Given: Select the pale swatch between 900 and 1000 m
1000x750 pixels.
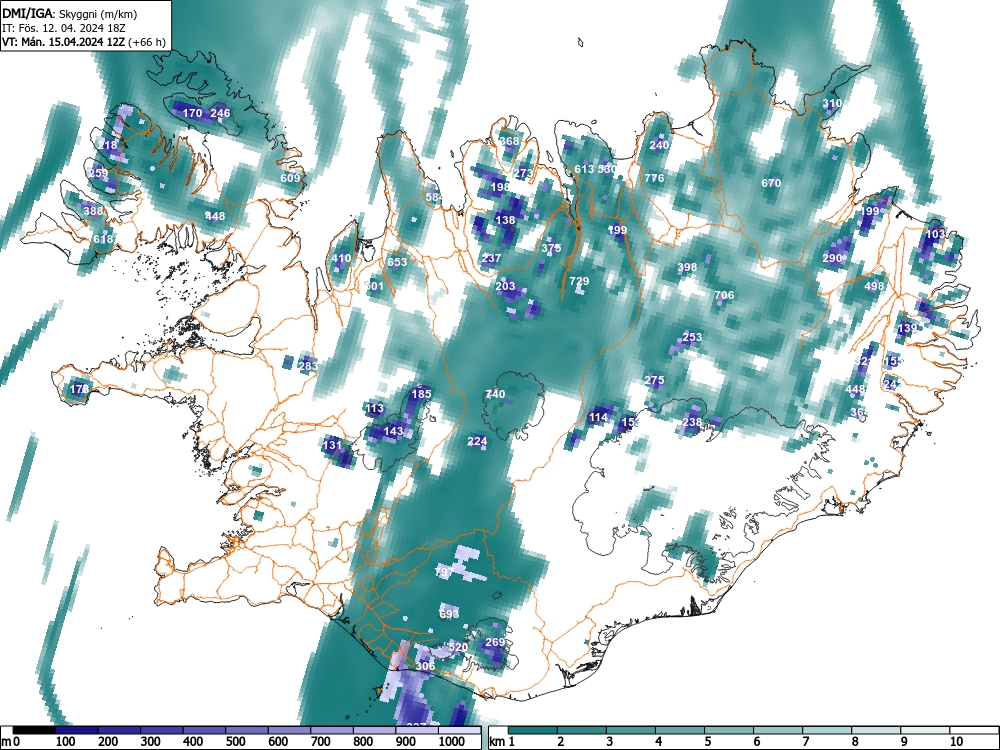Looking at the screenshot, I should coord(416,730).
